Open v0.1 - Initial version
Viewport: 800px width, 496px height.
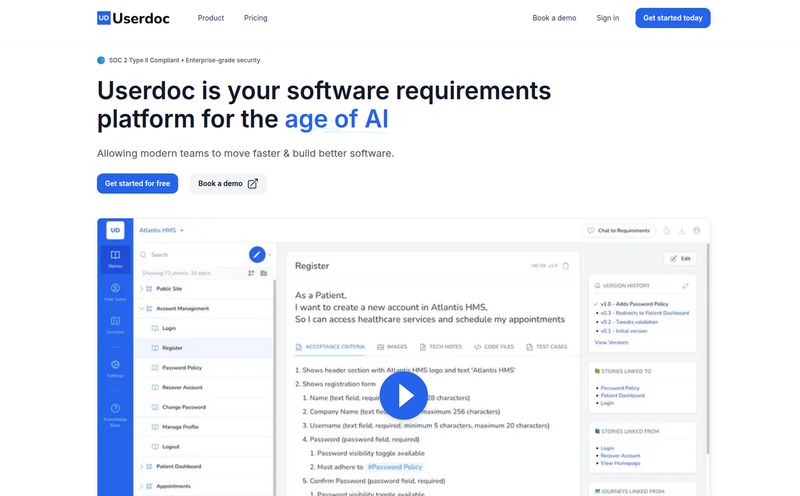point(623,331)
